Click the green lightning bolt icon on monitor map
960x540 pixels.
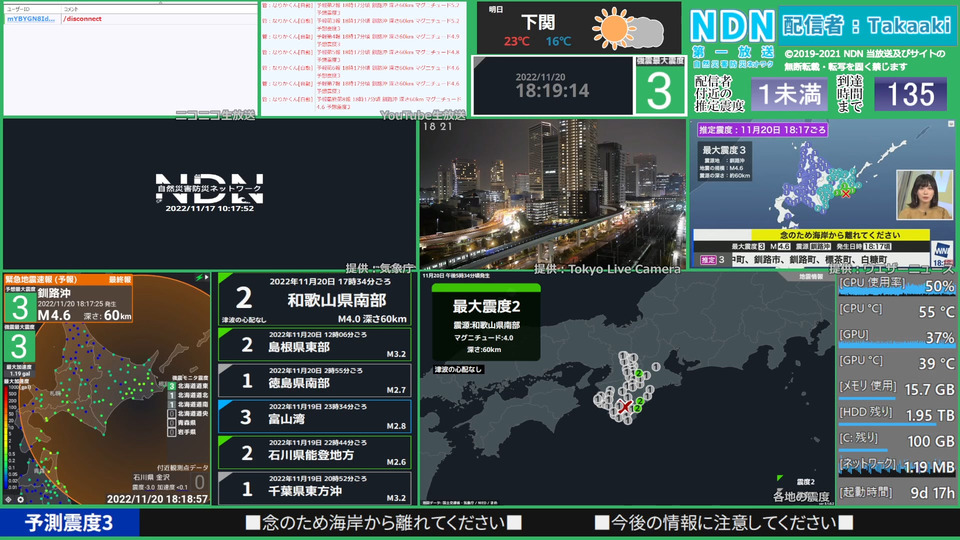coord(199,278)
